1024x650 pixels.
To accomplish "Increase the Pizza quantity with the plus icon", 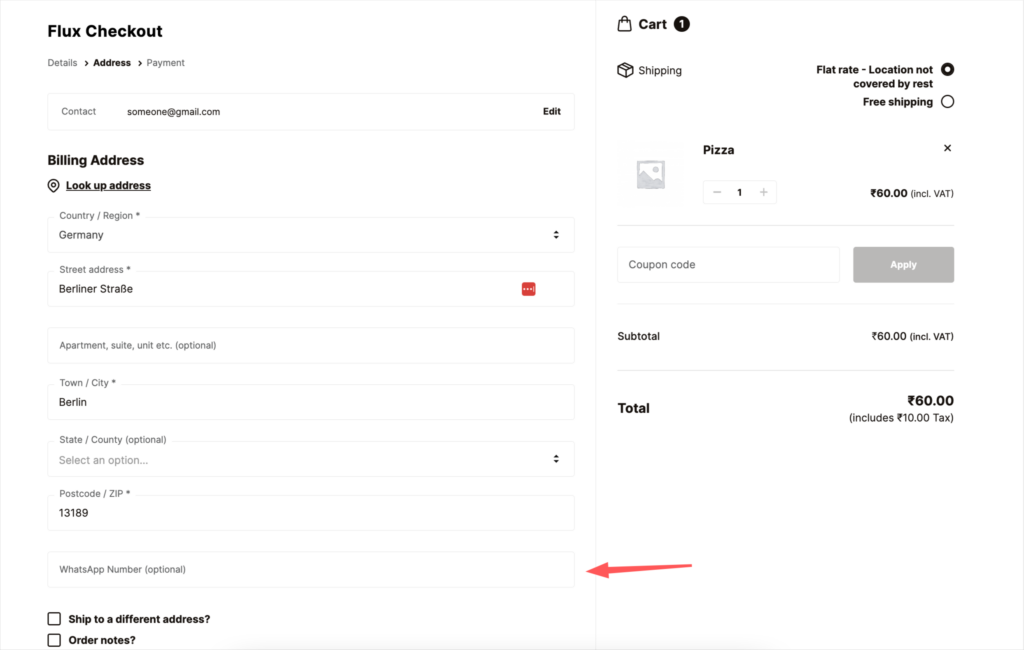I will [x=763, y=191].
